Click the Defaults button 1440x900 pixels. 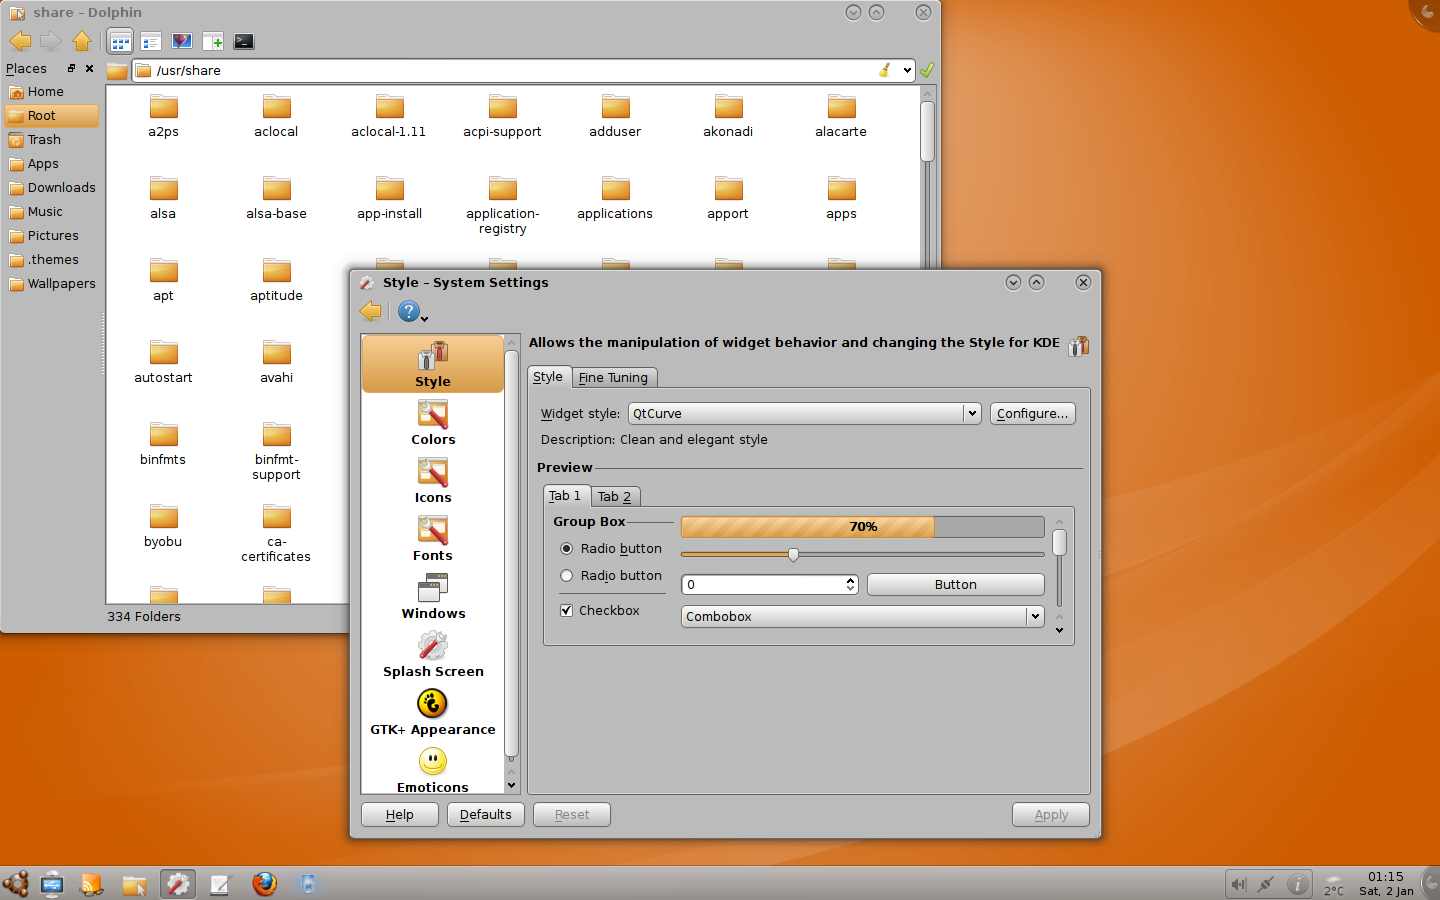(x=486, y=815)
